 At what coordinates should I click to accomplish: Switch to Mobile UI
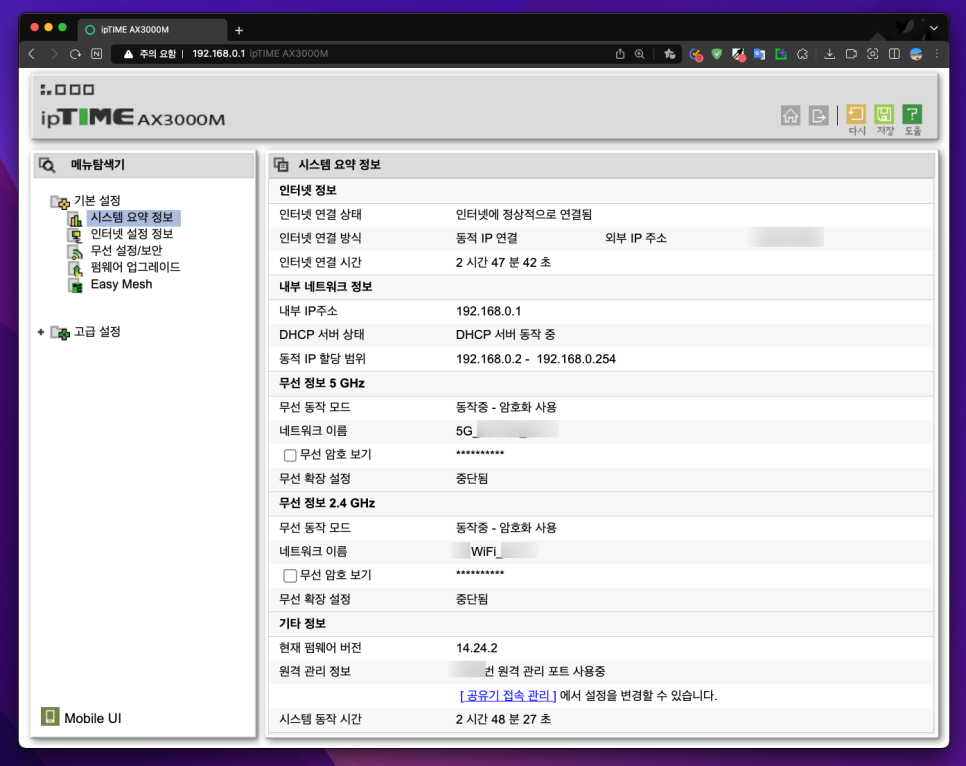(x=92, y=719)
